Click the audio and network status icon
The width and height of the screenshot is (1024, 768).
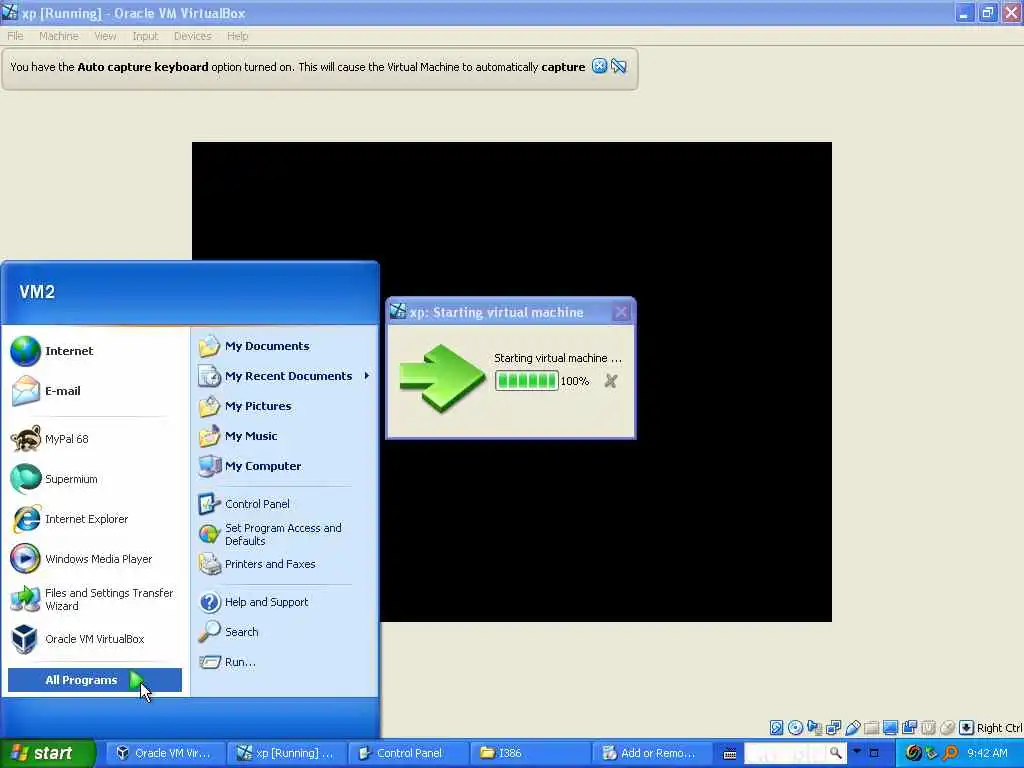tap(814, 728)
